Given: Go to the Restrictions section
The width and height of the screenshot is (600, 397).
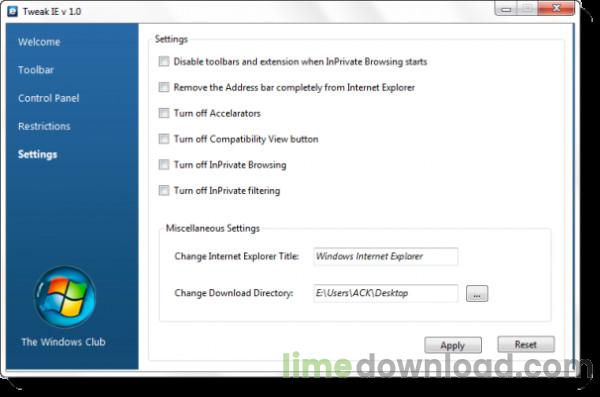Looking at the screenshot, I should point(44,126).
